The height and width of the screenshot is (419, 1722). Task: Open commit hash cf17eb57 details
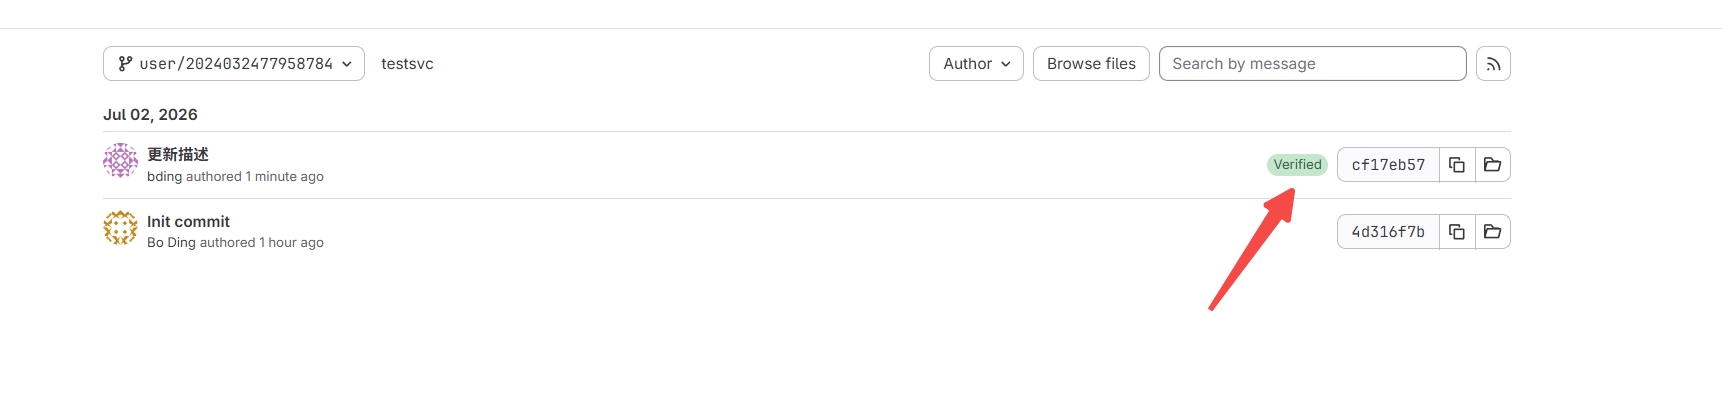click(x=1388, y=165)
